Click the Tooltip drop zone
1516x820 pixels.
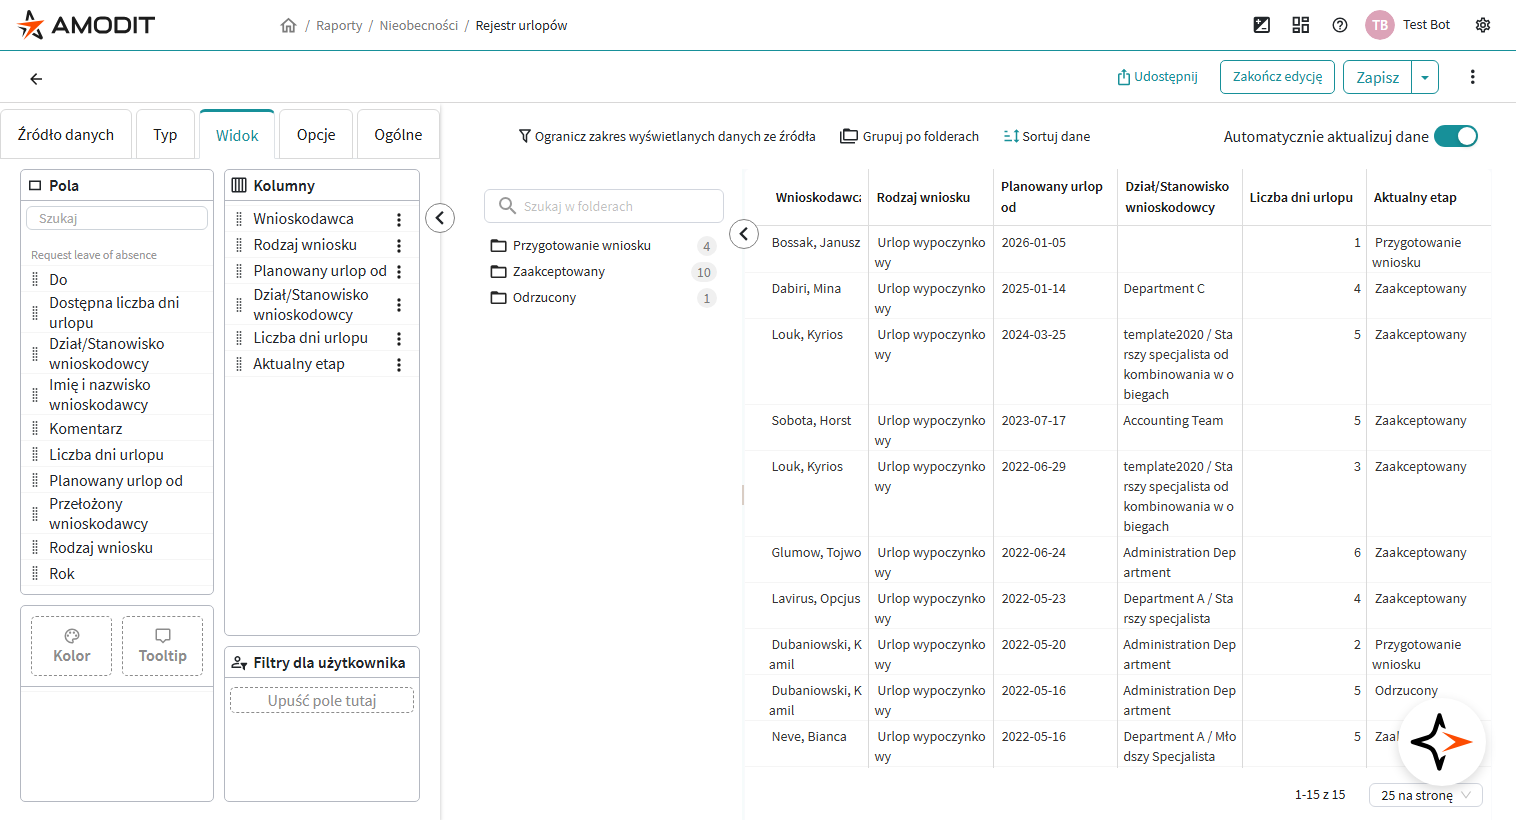click(162, 646)
